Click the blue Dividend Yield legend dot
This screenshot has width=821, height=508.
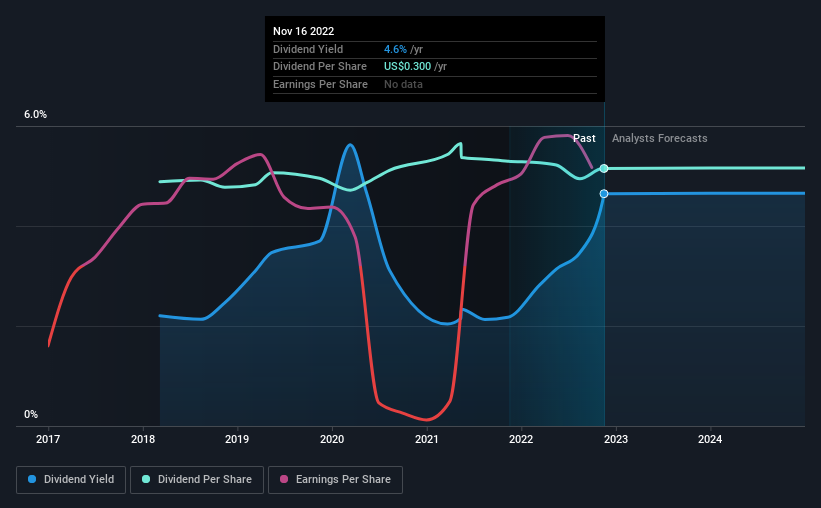coord(32,479)
